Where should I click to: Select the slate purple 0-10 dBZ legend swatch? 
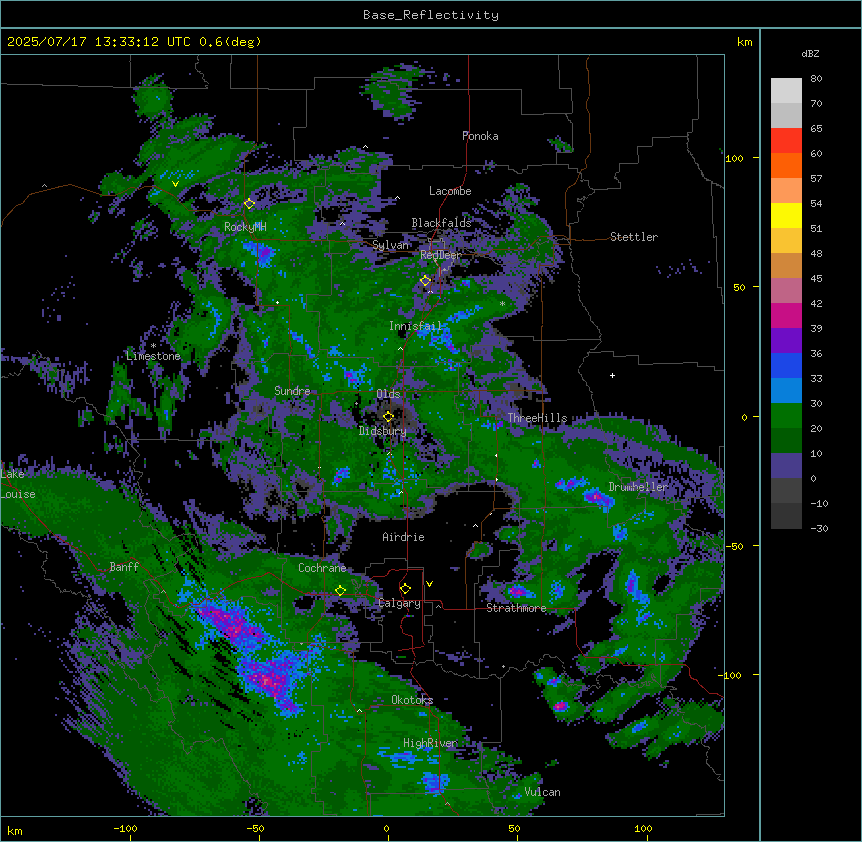(x=786, y=466)
